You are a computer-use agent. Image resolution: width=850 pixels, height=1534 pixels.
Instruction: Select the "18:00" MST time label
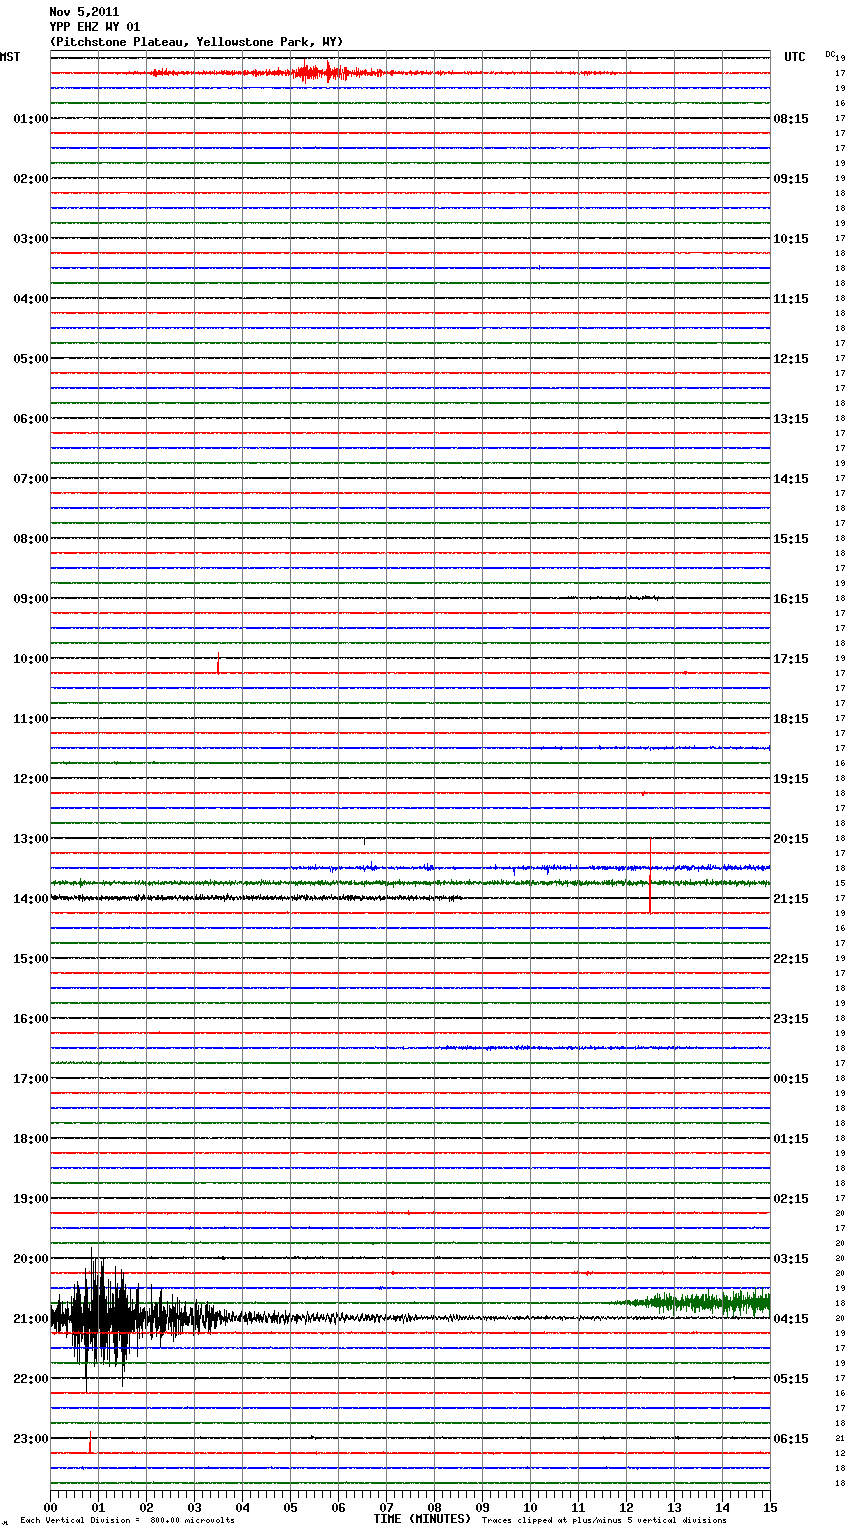coord(31,1139)
